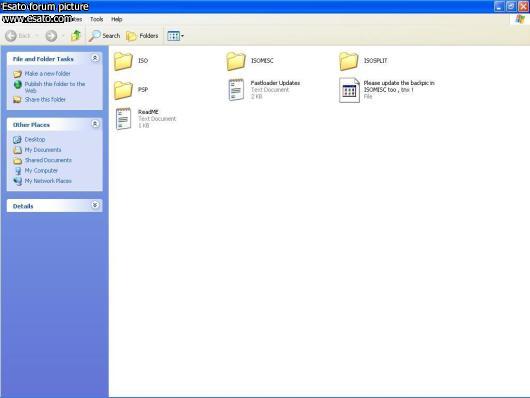The height and width of the screenshot is (398, 530).
Task: Expand the Details panel
Action: tap(95, 205)
